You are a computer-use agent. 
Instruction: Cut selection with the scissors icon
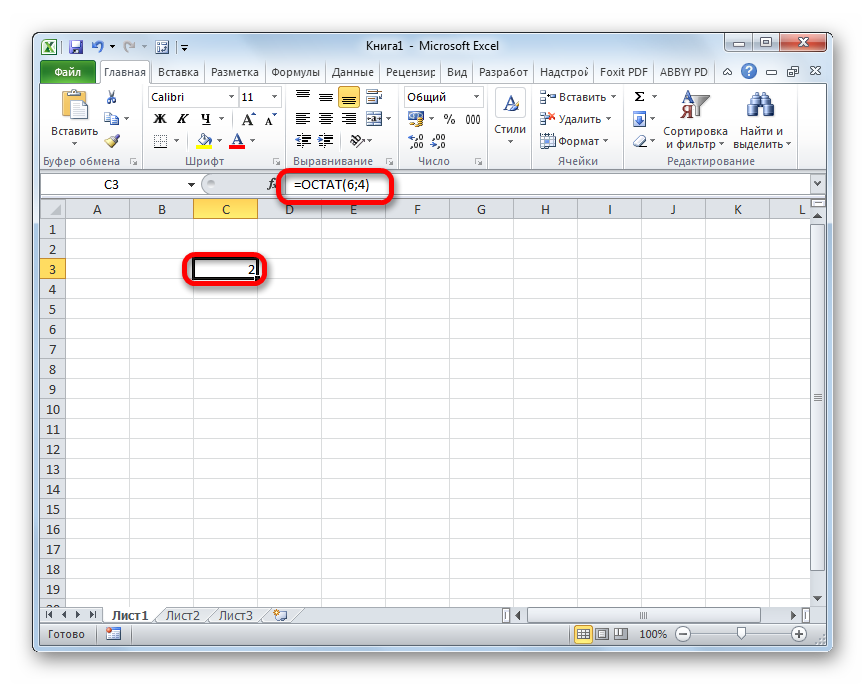[112, 98]
